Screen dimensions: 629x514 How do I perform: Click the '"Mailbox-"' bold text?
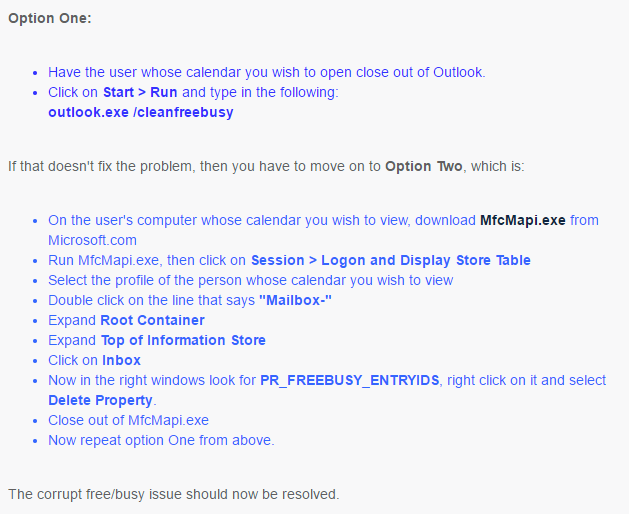[295, 300]
